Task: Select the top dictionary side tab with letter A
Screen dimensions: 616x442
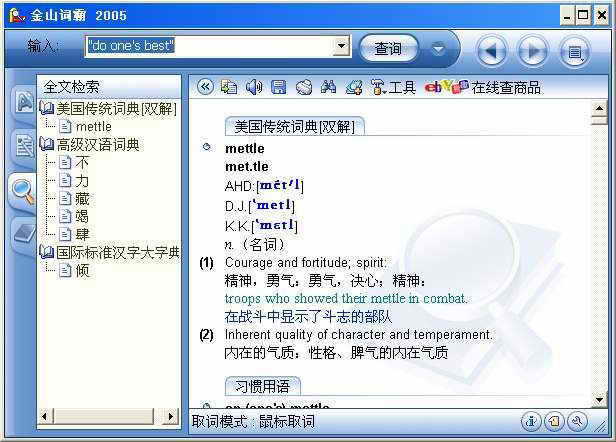Action: coord(22,102)
